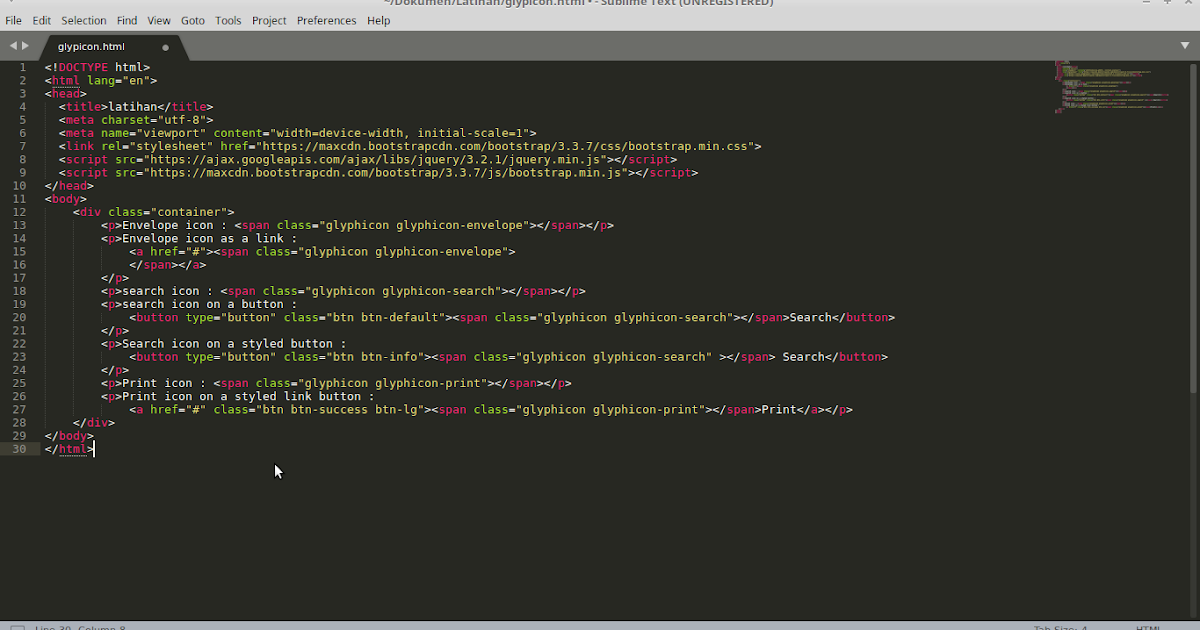Click the html lang="en" tag
1200x630 pixels.
click(x=101, y=80)
